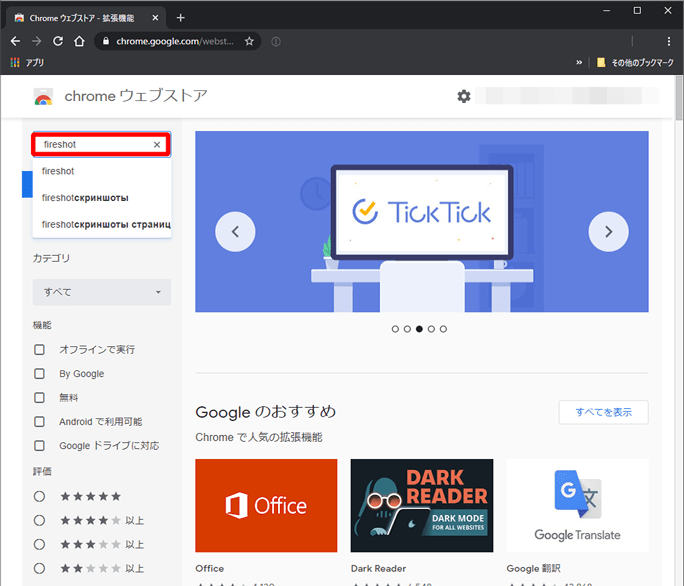Clear the fireshot search text
Image resolution: width=684 pixels, height=586 pixels.
157,144
